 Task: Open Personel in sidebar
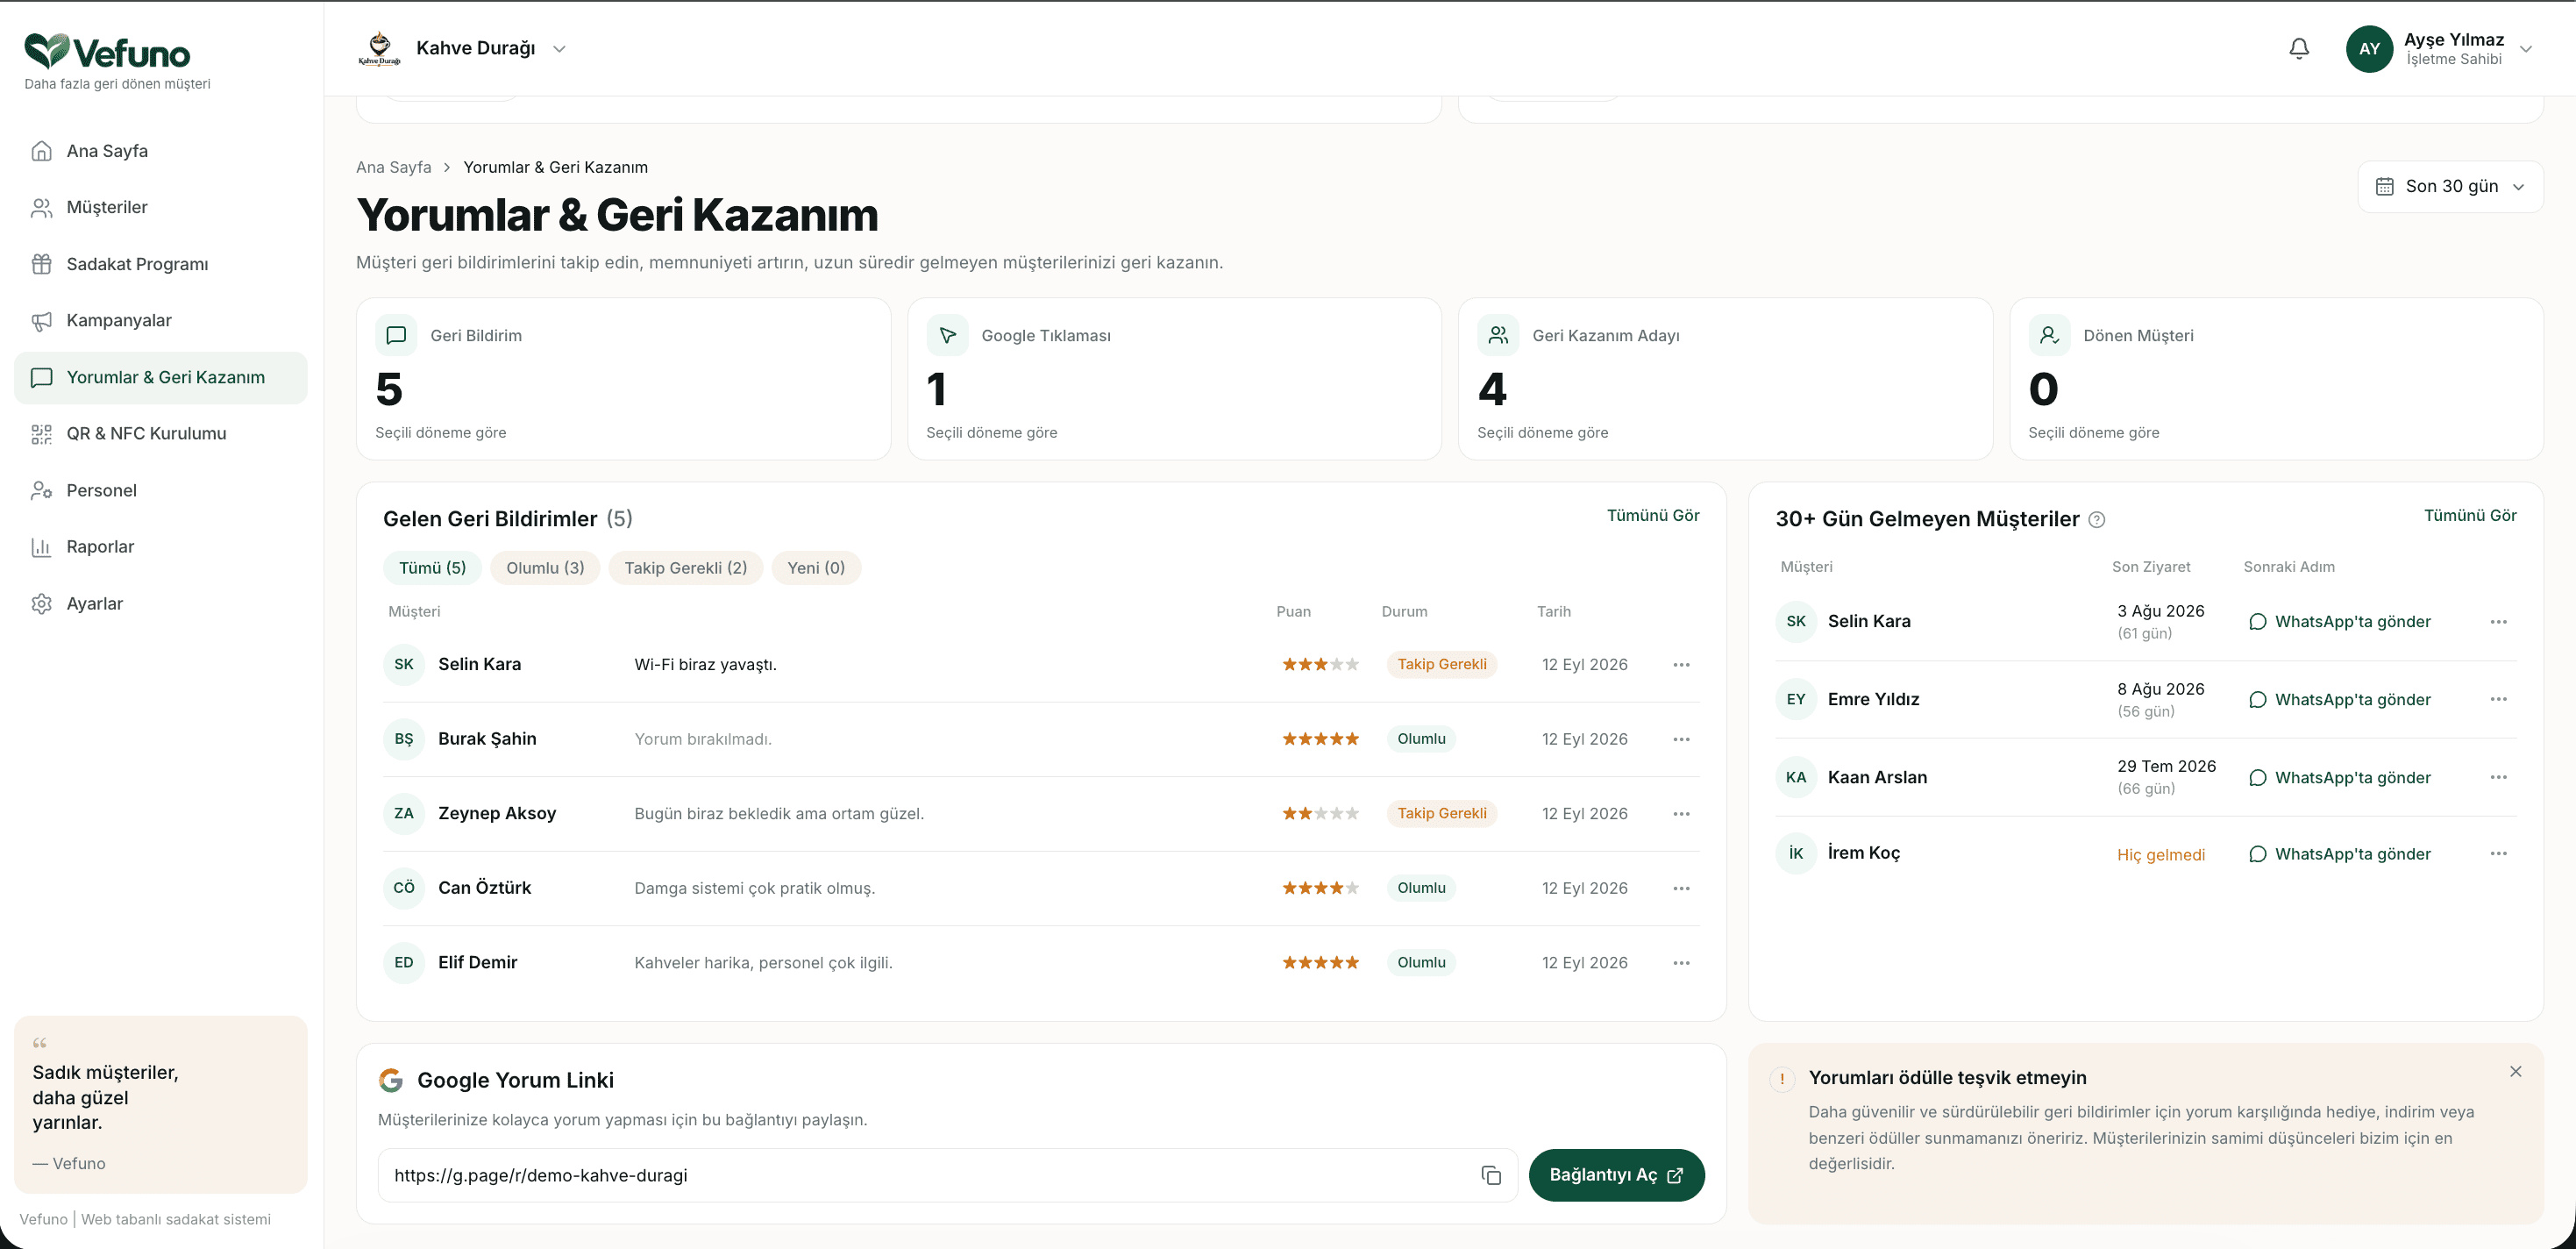point(160,490)
